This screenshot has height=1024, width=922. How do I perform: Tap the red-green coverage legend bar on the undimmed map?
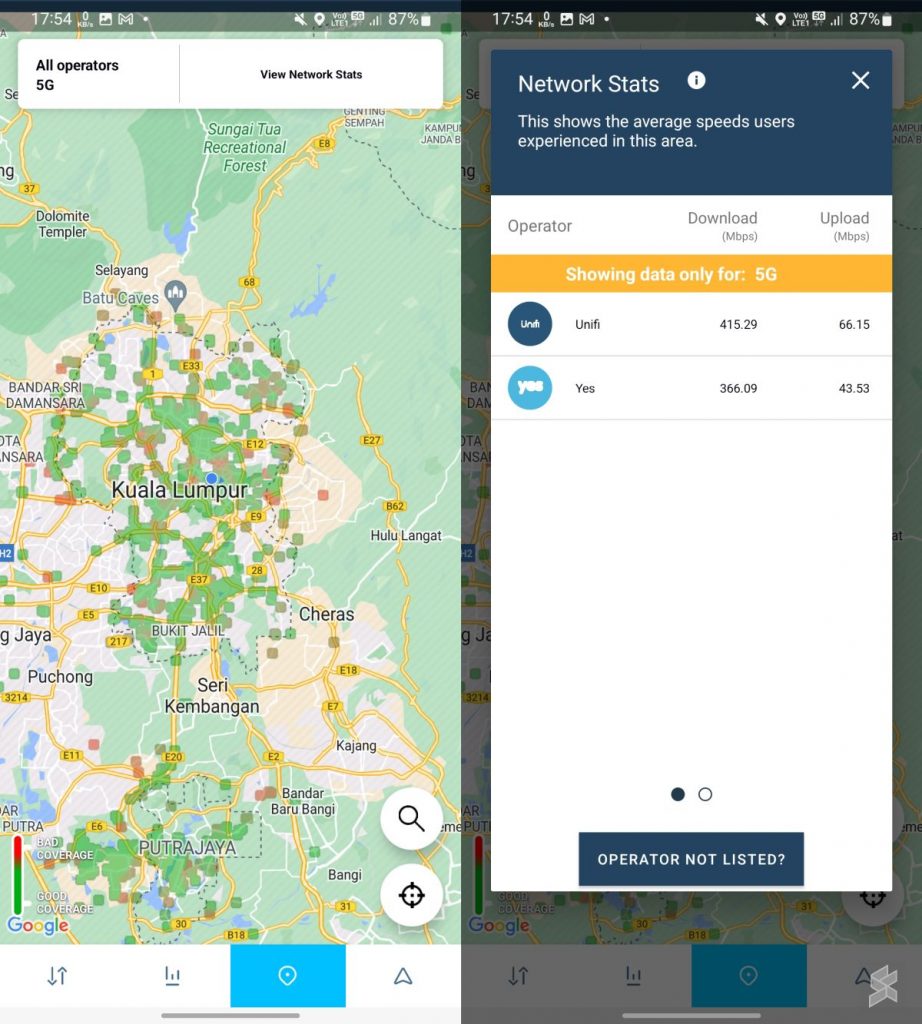[x=17, y=875]
